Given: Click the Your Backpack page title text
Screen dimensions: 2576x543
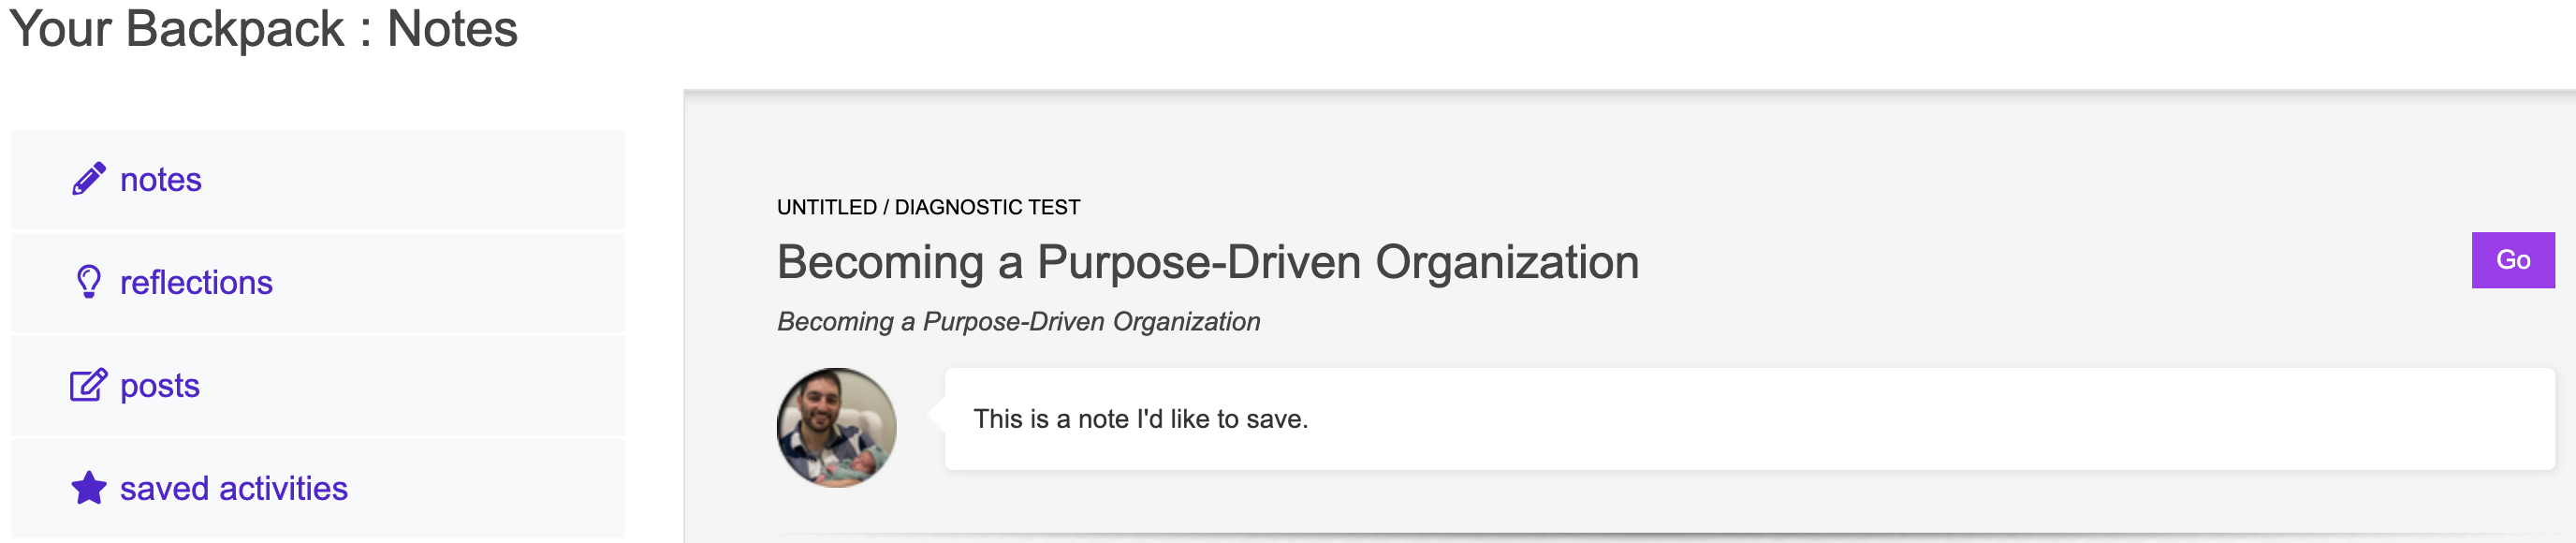Looking at the screenshot, I should tap(176, 28).
